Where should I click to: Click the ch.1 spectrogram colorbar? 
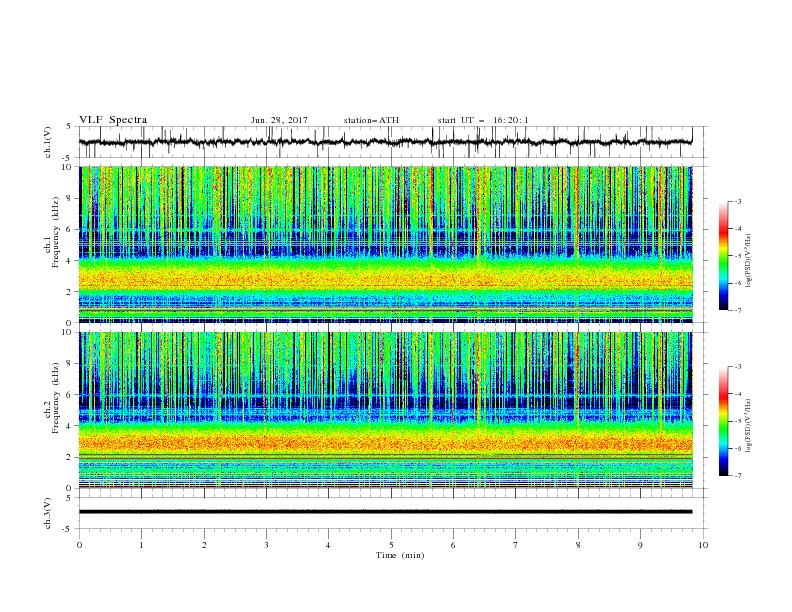click(x=724, y=256)
